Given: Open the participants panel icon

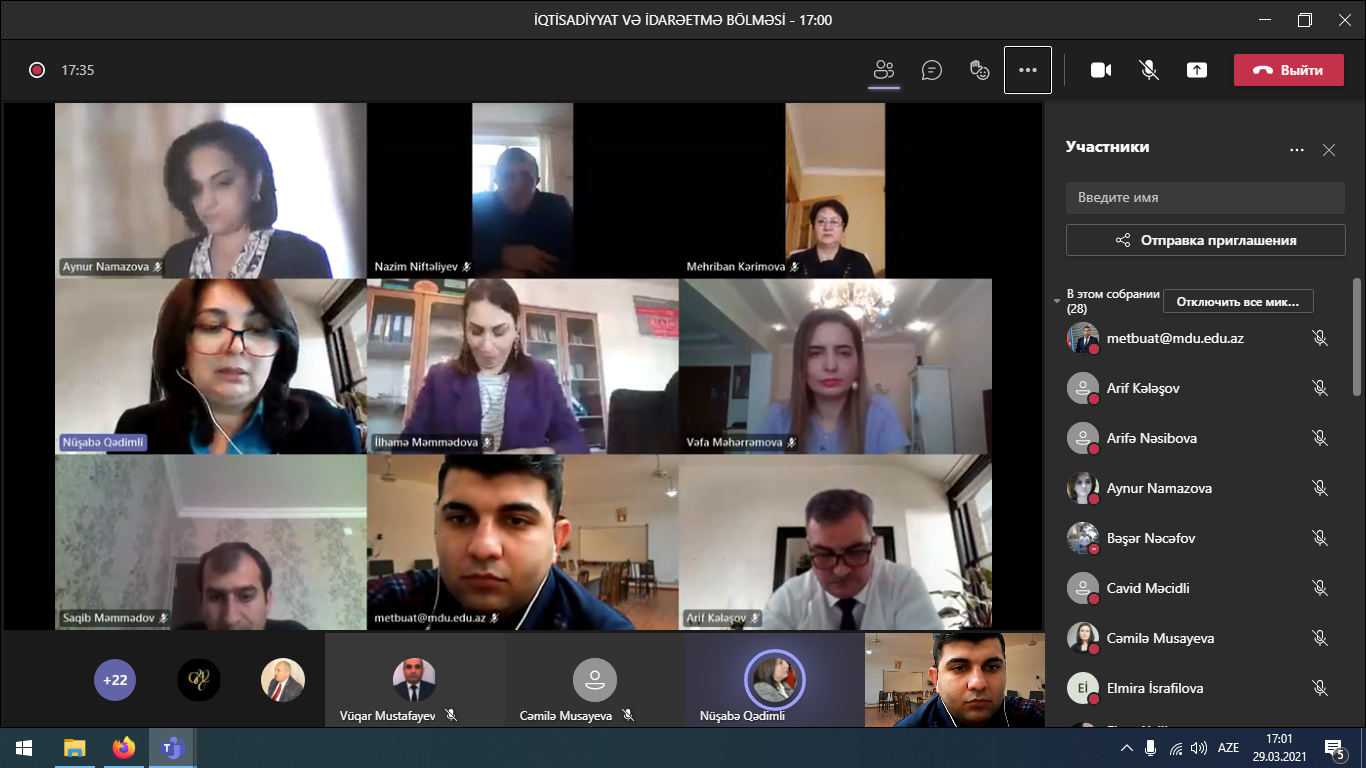Looking at the screenshot, I should point(883,70).
